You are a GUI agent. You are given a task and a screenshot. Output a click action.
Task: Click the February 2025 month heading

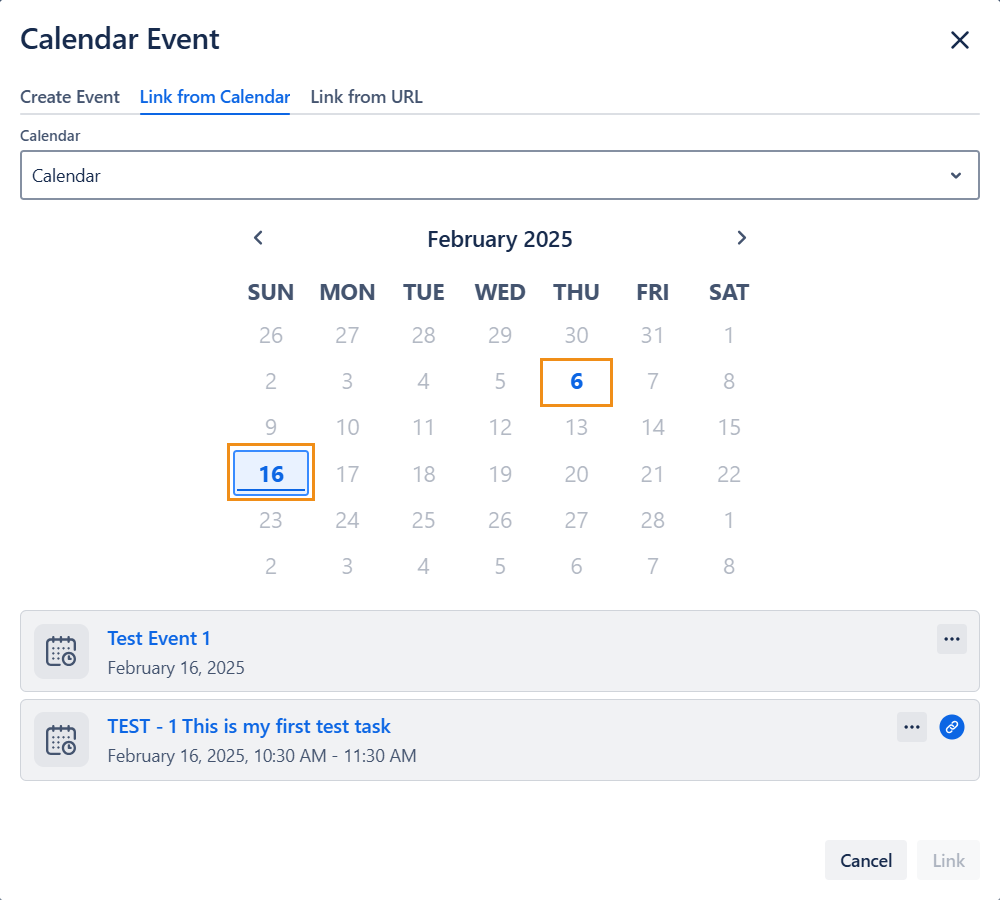pyautogui.click(x=499, y=239)
